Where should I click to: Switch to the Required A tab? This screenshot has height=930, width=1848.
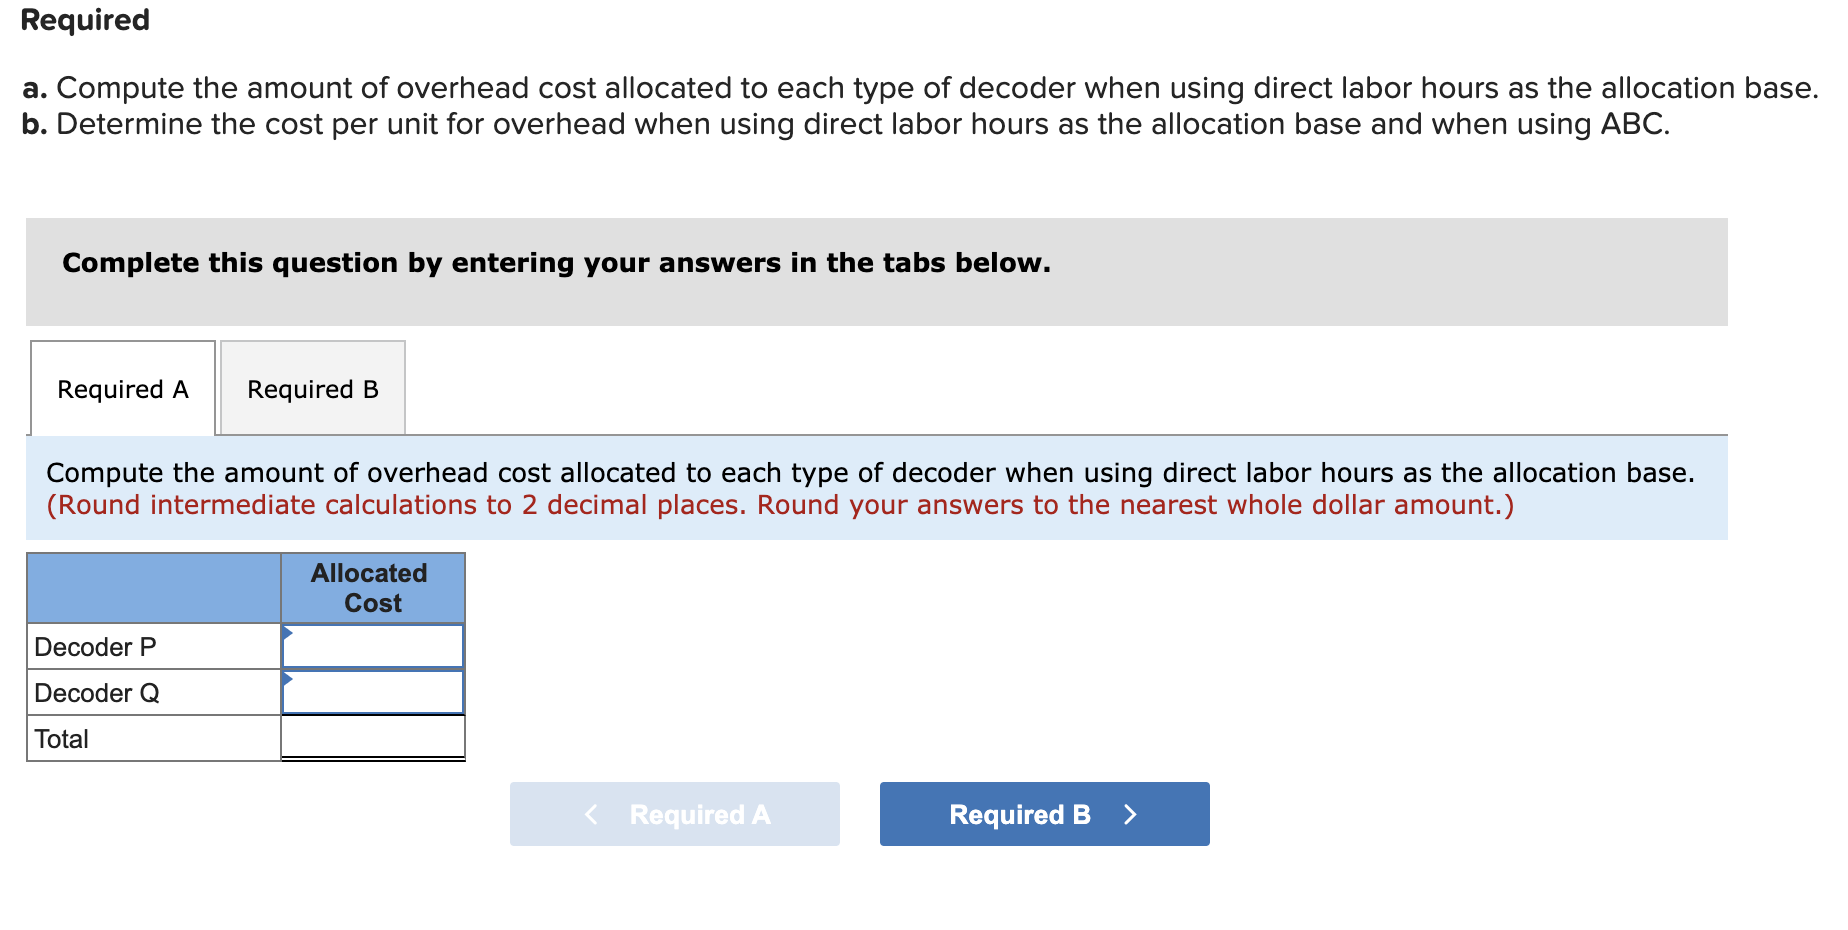122,389
